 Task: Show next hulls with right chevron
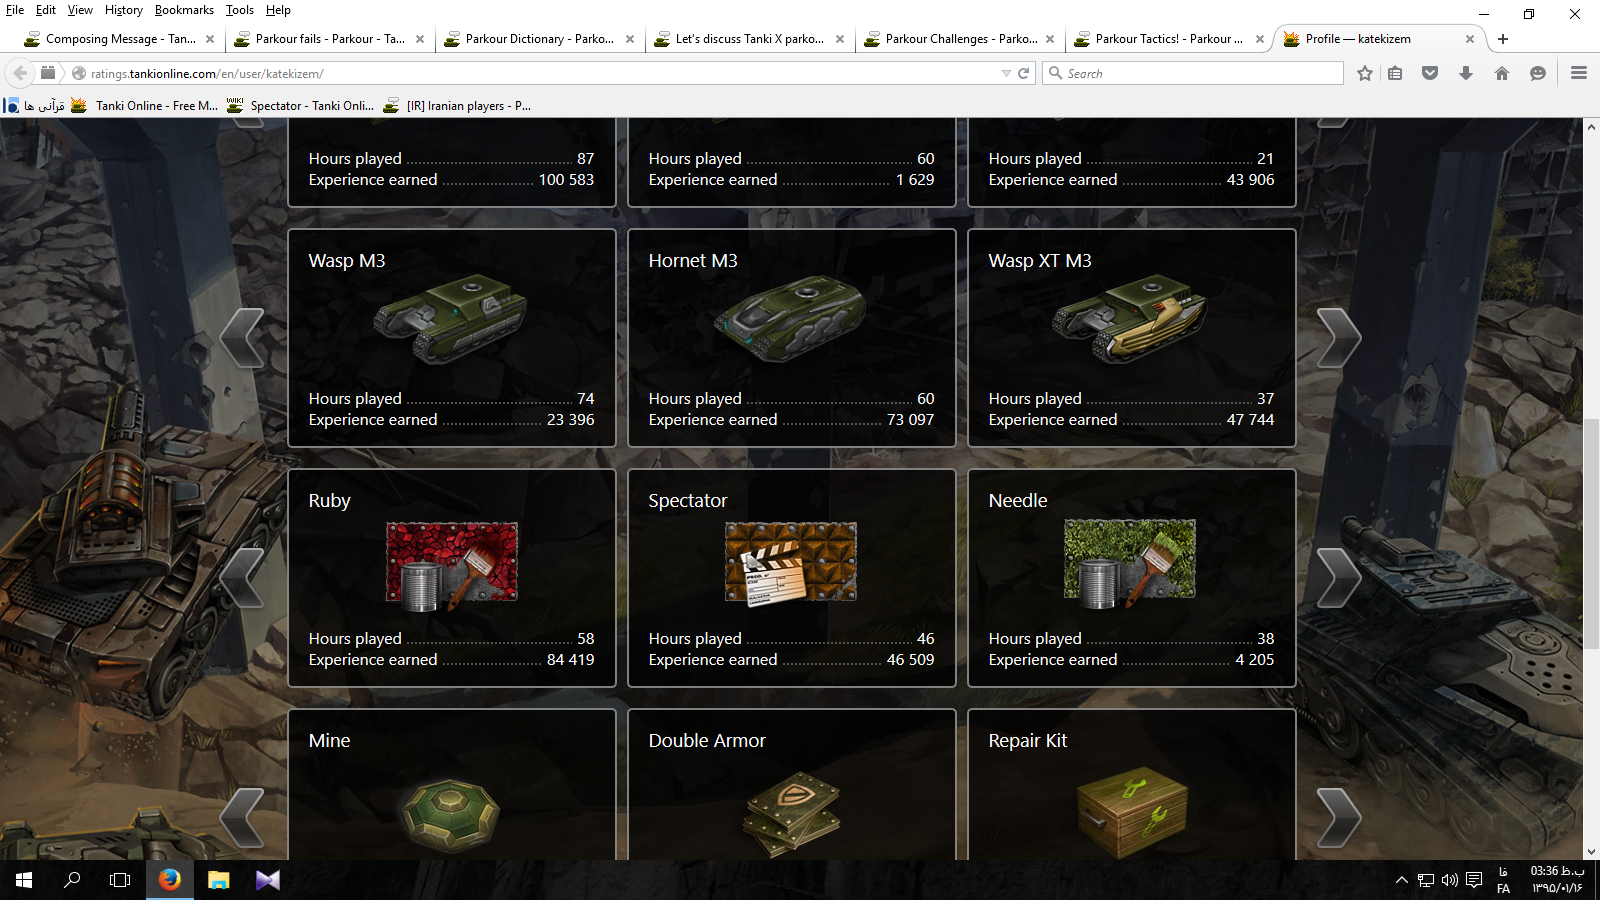pyautogui.click(x=1339, y=338)
